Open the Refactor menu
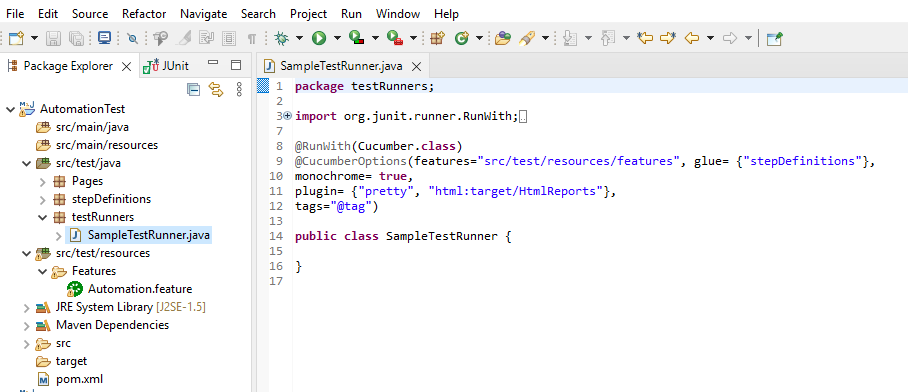Image resolution: width=908 pixels, height=392 pixels. pyautogui.click(x=144, y=13)
